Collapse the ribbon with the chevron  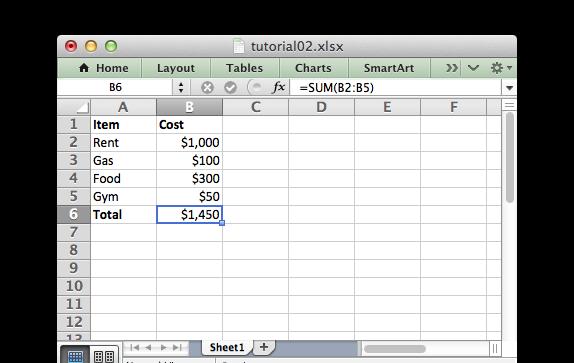pyautogui.click(x=473, y=68)
